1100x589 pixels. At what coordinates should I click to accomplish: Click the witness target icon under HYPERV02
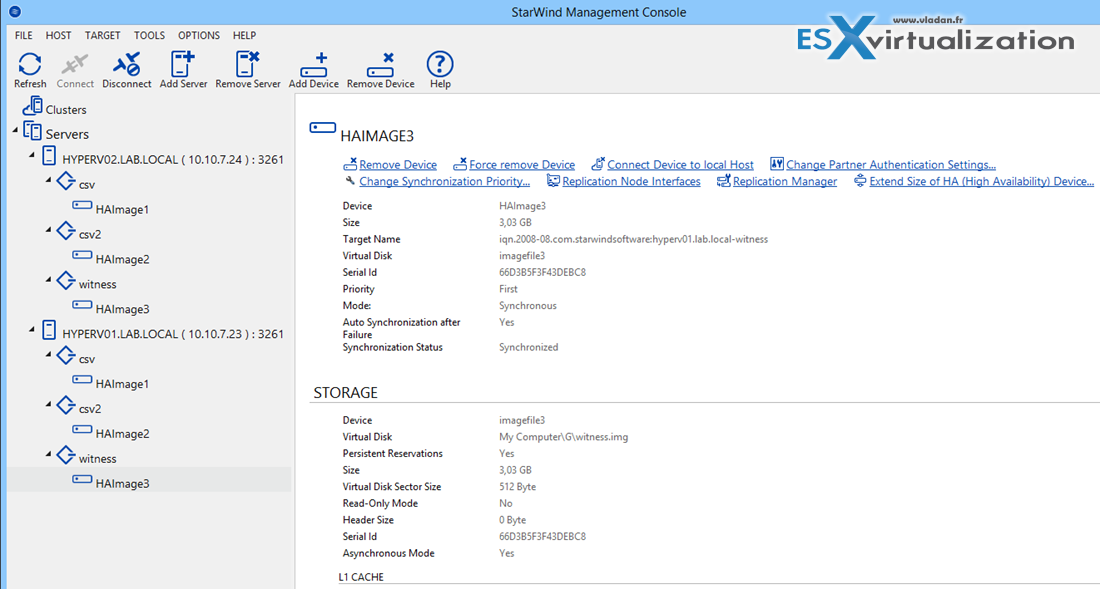(x=65, y=281)
